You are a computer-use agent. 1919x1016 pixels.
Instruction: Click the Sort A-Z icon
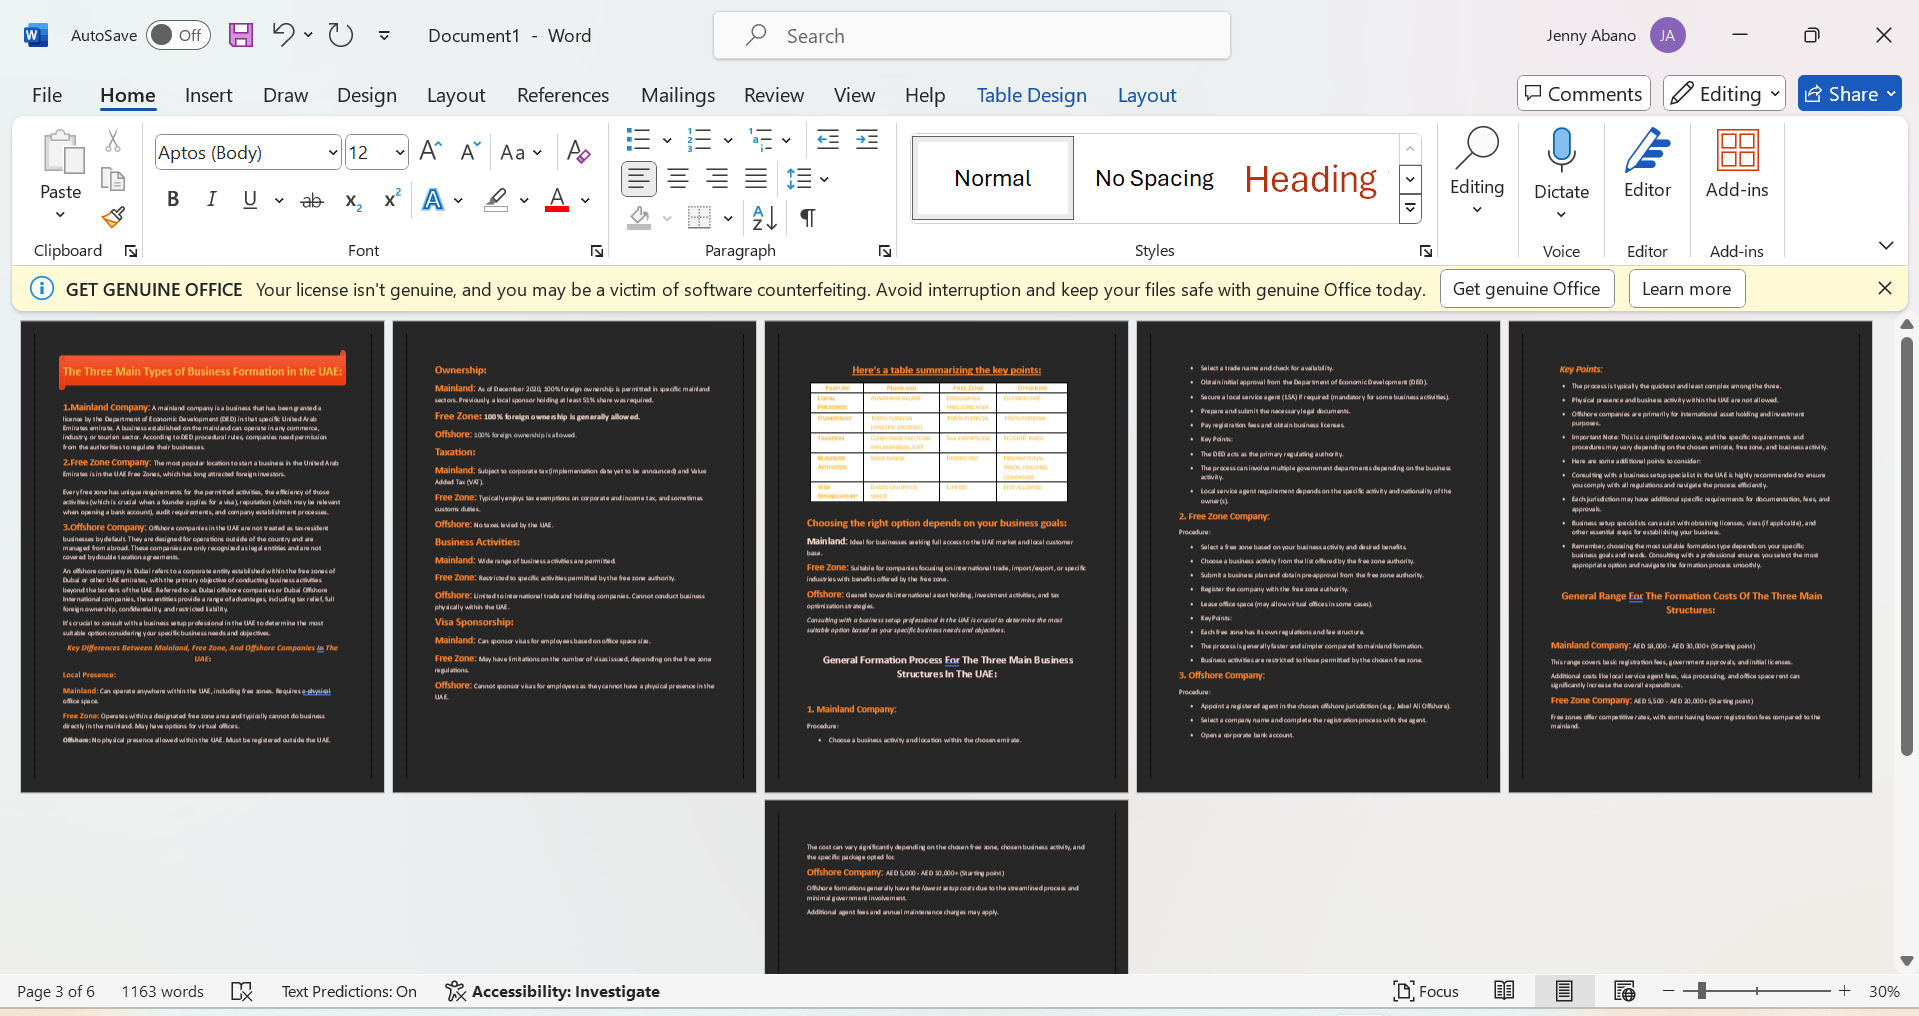[x=764, y=217]
